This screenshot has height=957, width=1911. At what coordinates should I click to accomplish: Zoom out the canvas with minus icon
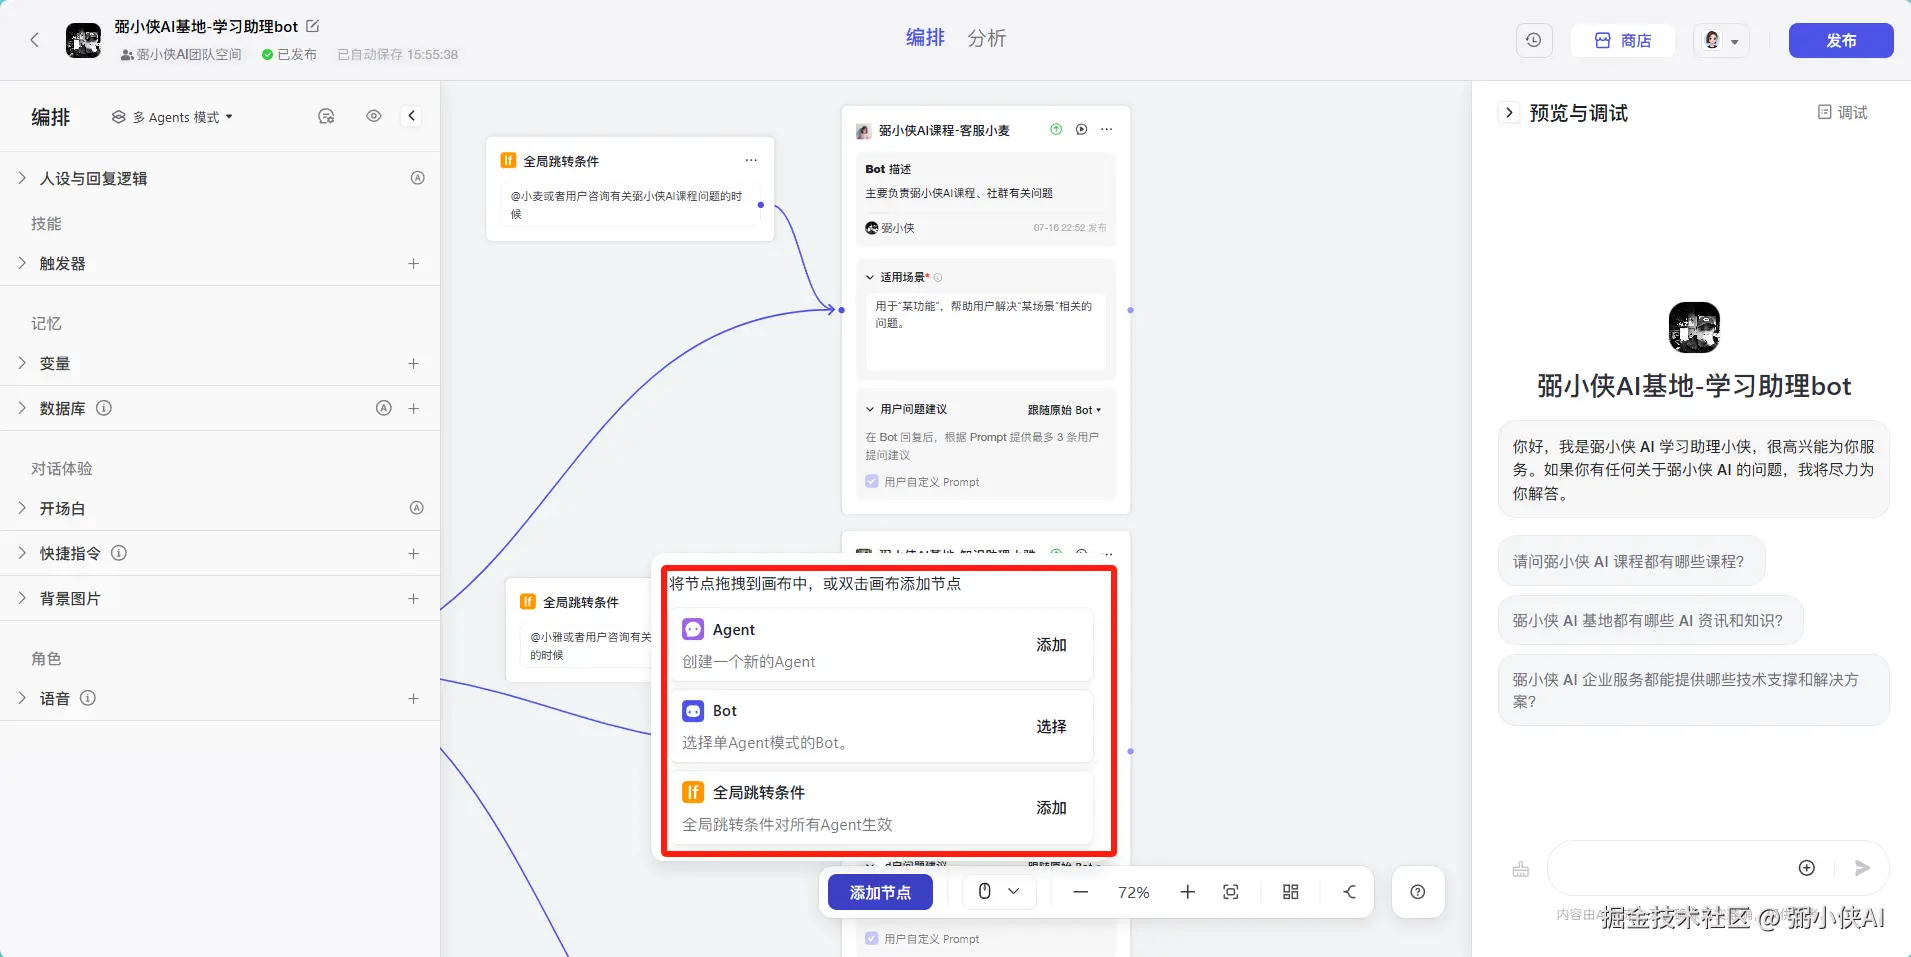coord(1080,892)
